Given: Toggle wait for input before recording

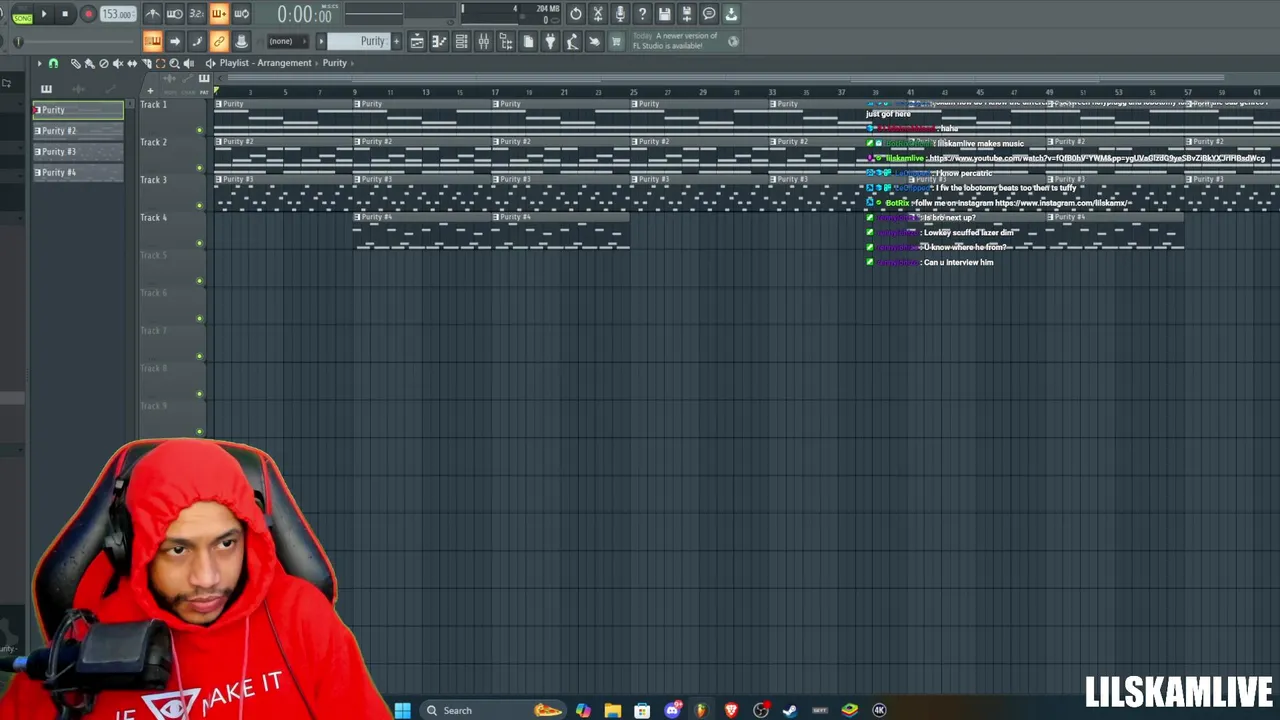Looking at the screenshot, I should click(174, 14).
